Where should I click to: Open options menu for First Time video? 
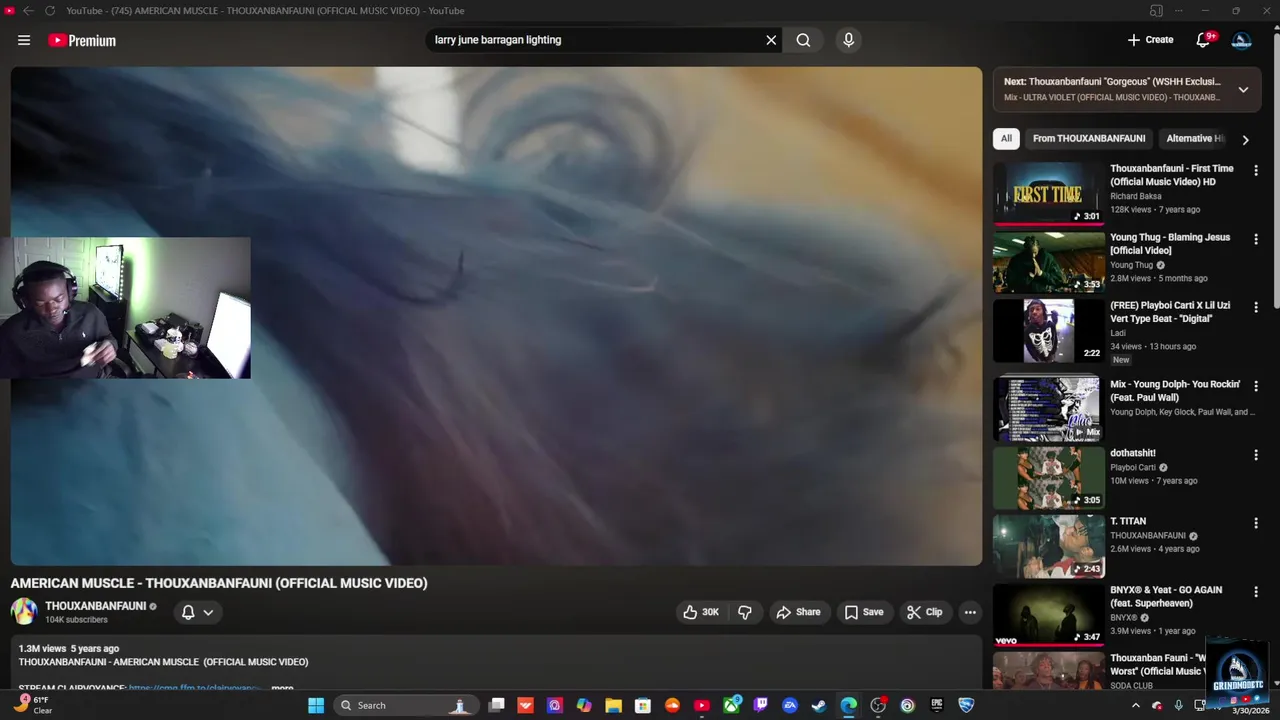pos(1256,171)
